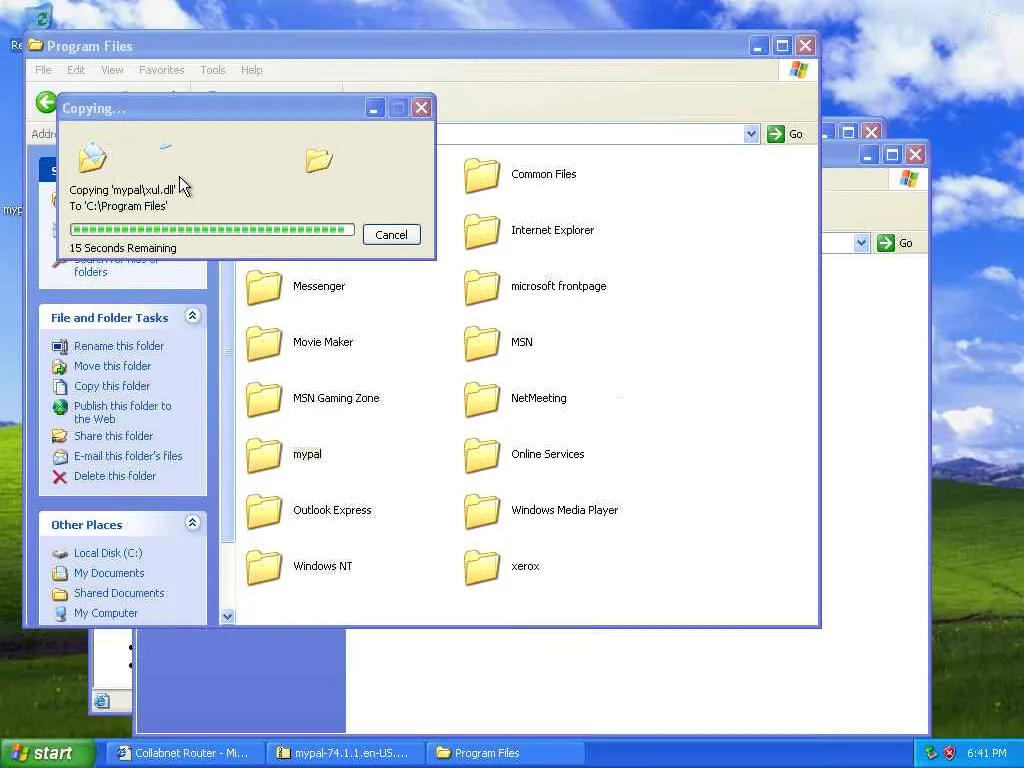Open the Edit menu
1024x768 pixels.
pyautogui.click(x=76, y=70)
